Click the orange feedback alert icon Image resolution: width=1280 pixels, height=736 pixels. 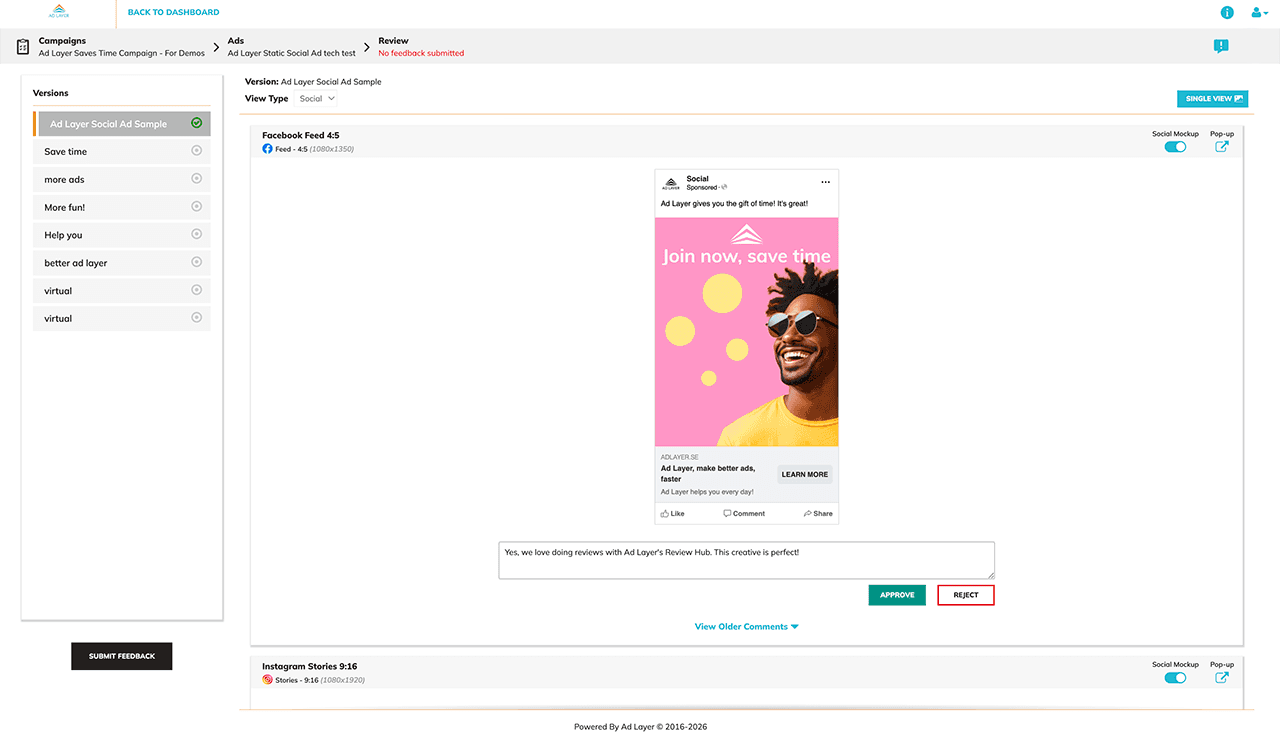point(1221,46)
